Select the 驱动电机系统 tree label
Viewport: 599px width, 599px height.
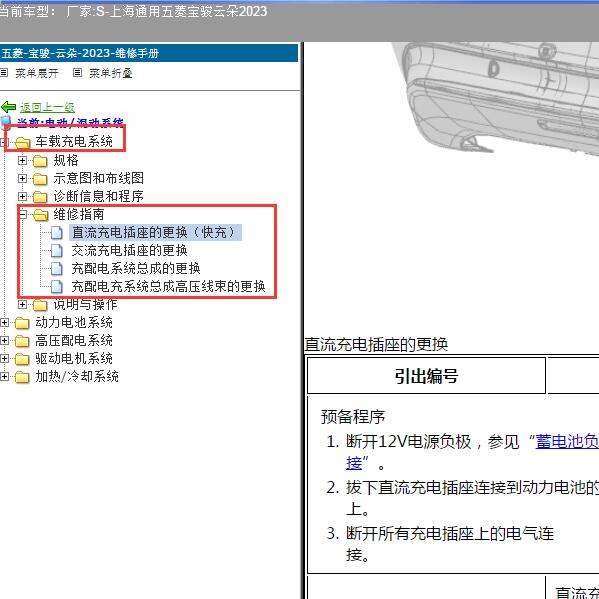click(74, 358)
